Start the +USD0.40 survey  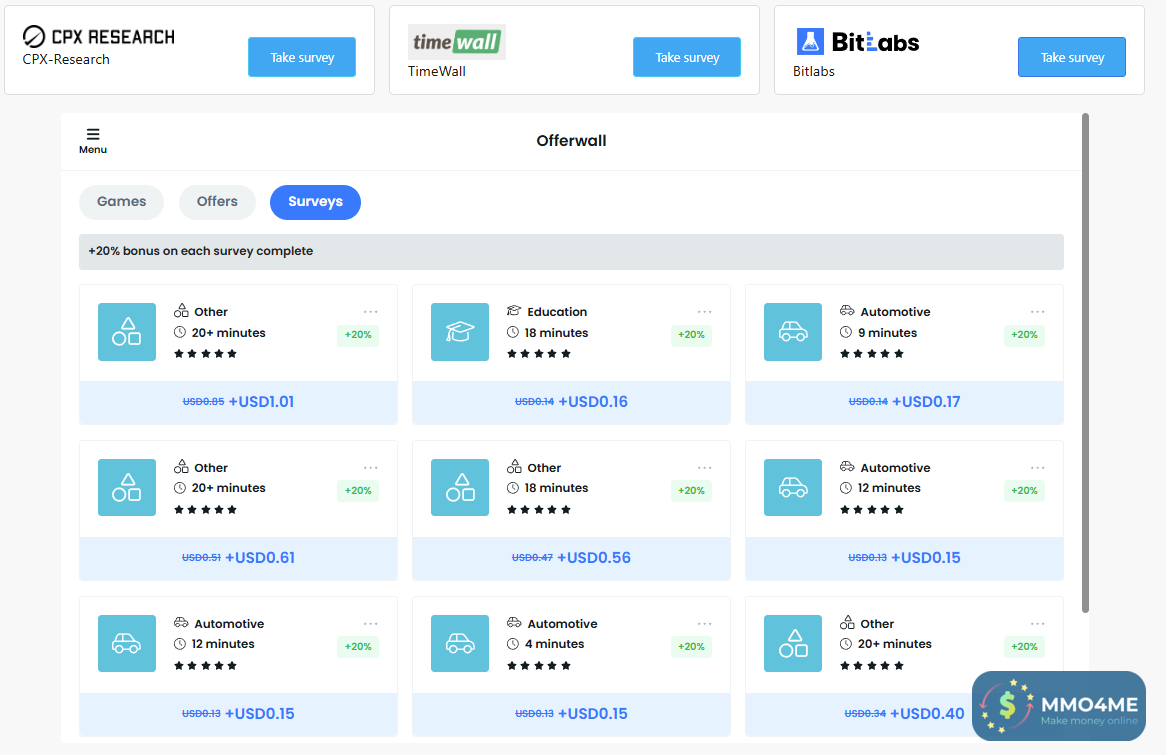pos(904,714)
